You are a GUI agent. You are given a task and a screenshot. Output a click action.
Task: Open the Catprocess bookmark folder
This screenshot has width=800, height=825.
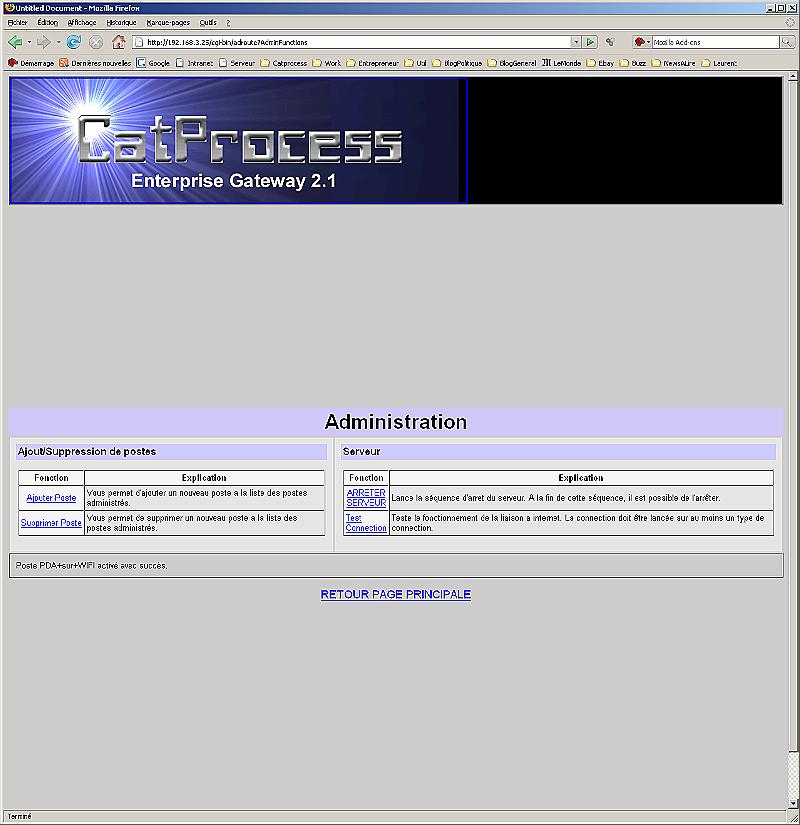[284, 63]
